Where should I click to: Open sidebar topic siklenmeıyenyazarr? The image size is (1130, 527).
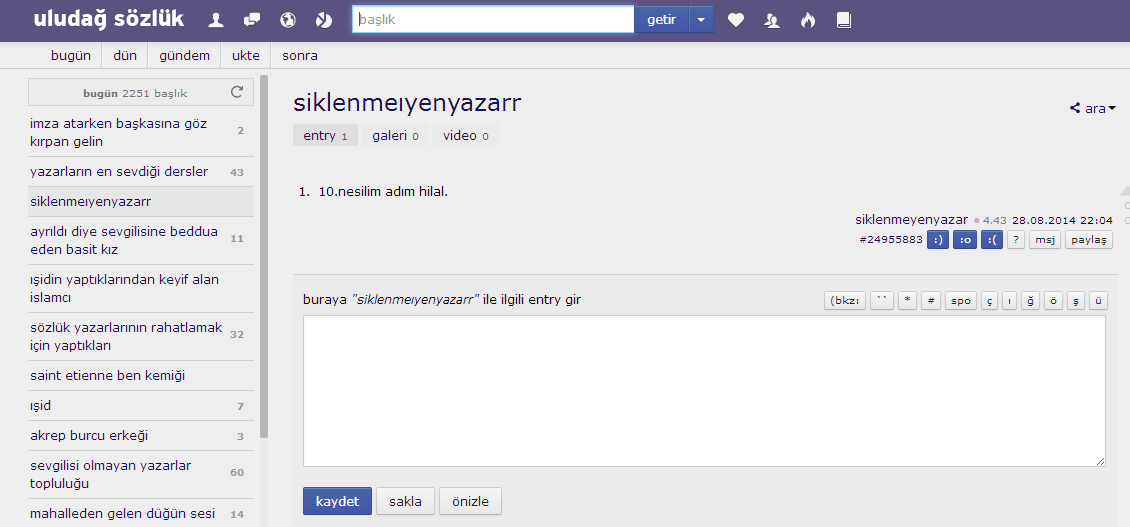click(141, 202)
